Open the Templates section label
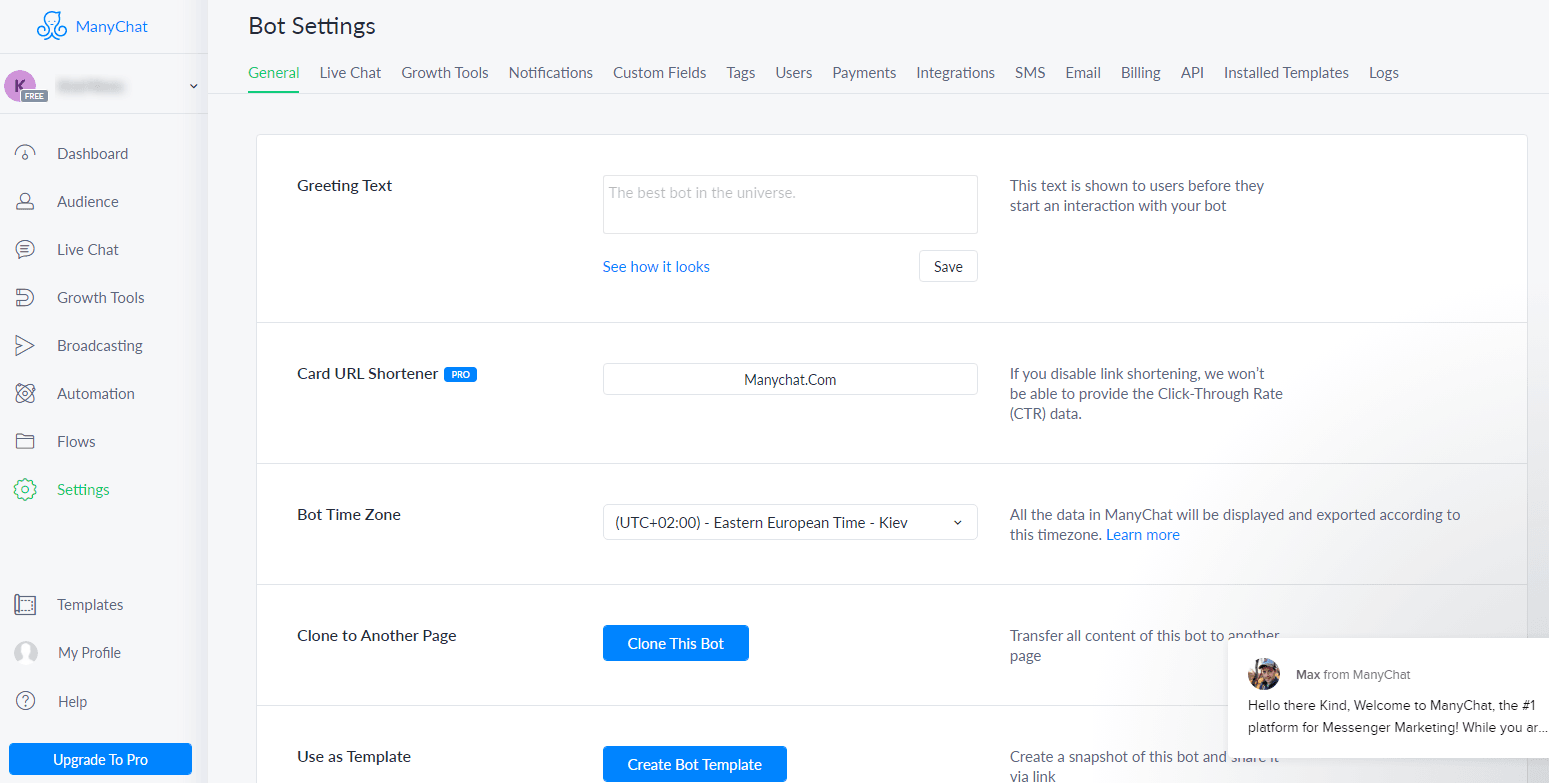Screen dimensions: 1549x783 pos(90,605)
